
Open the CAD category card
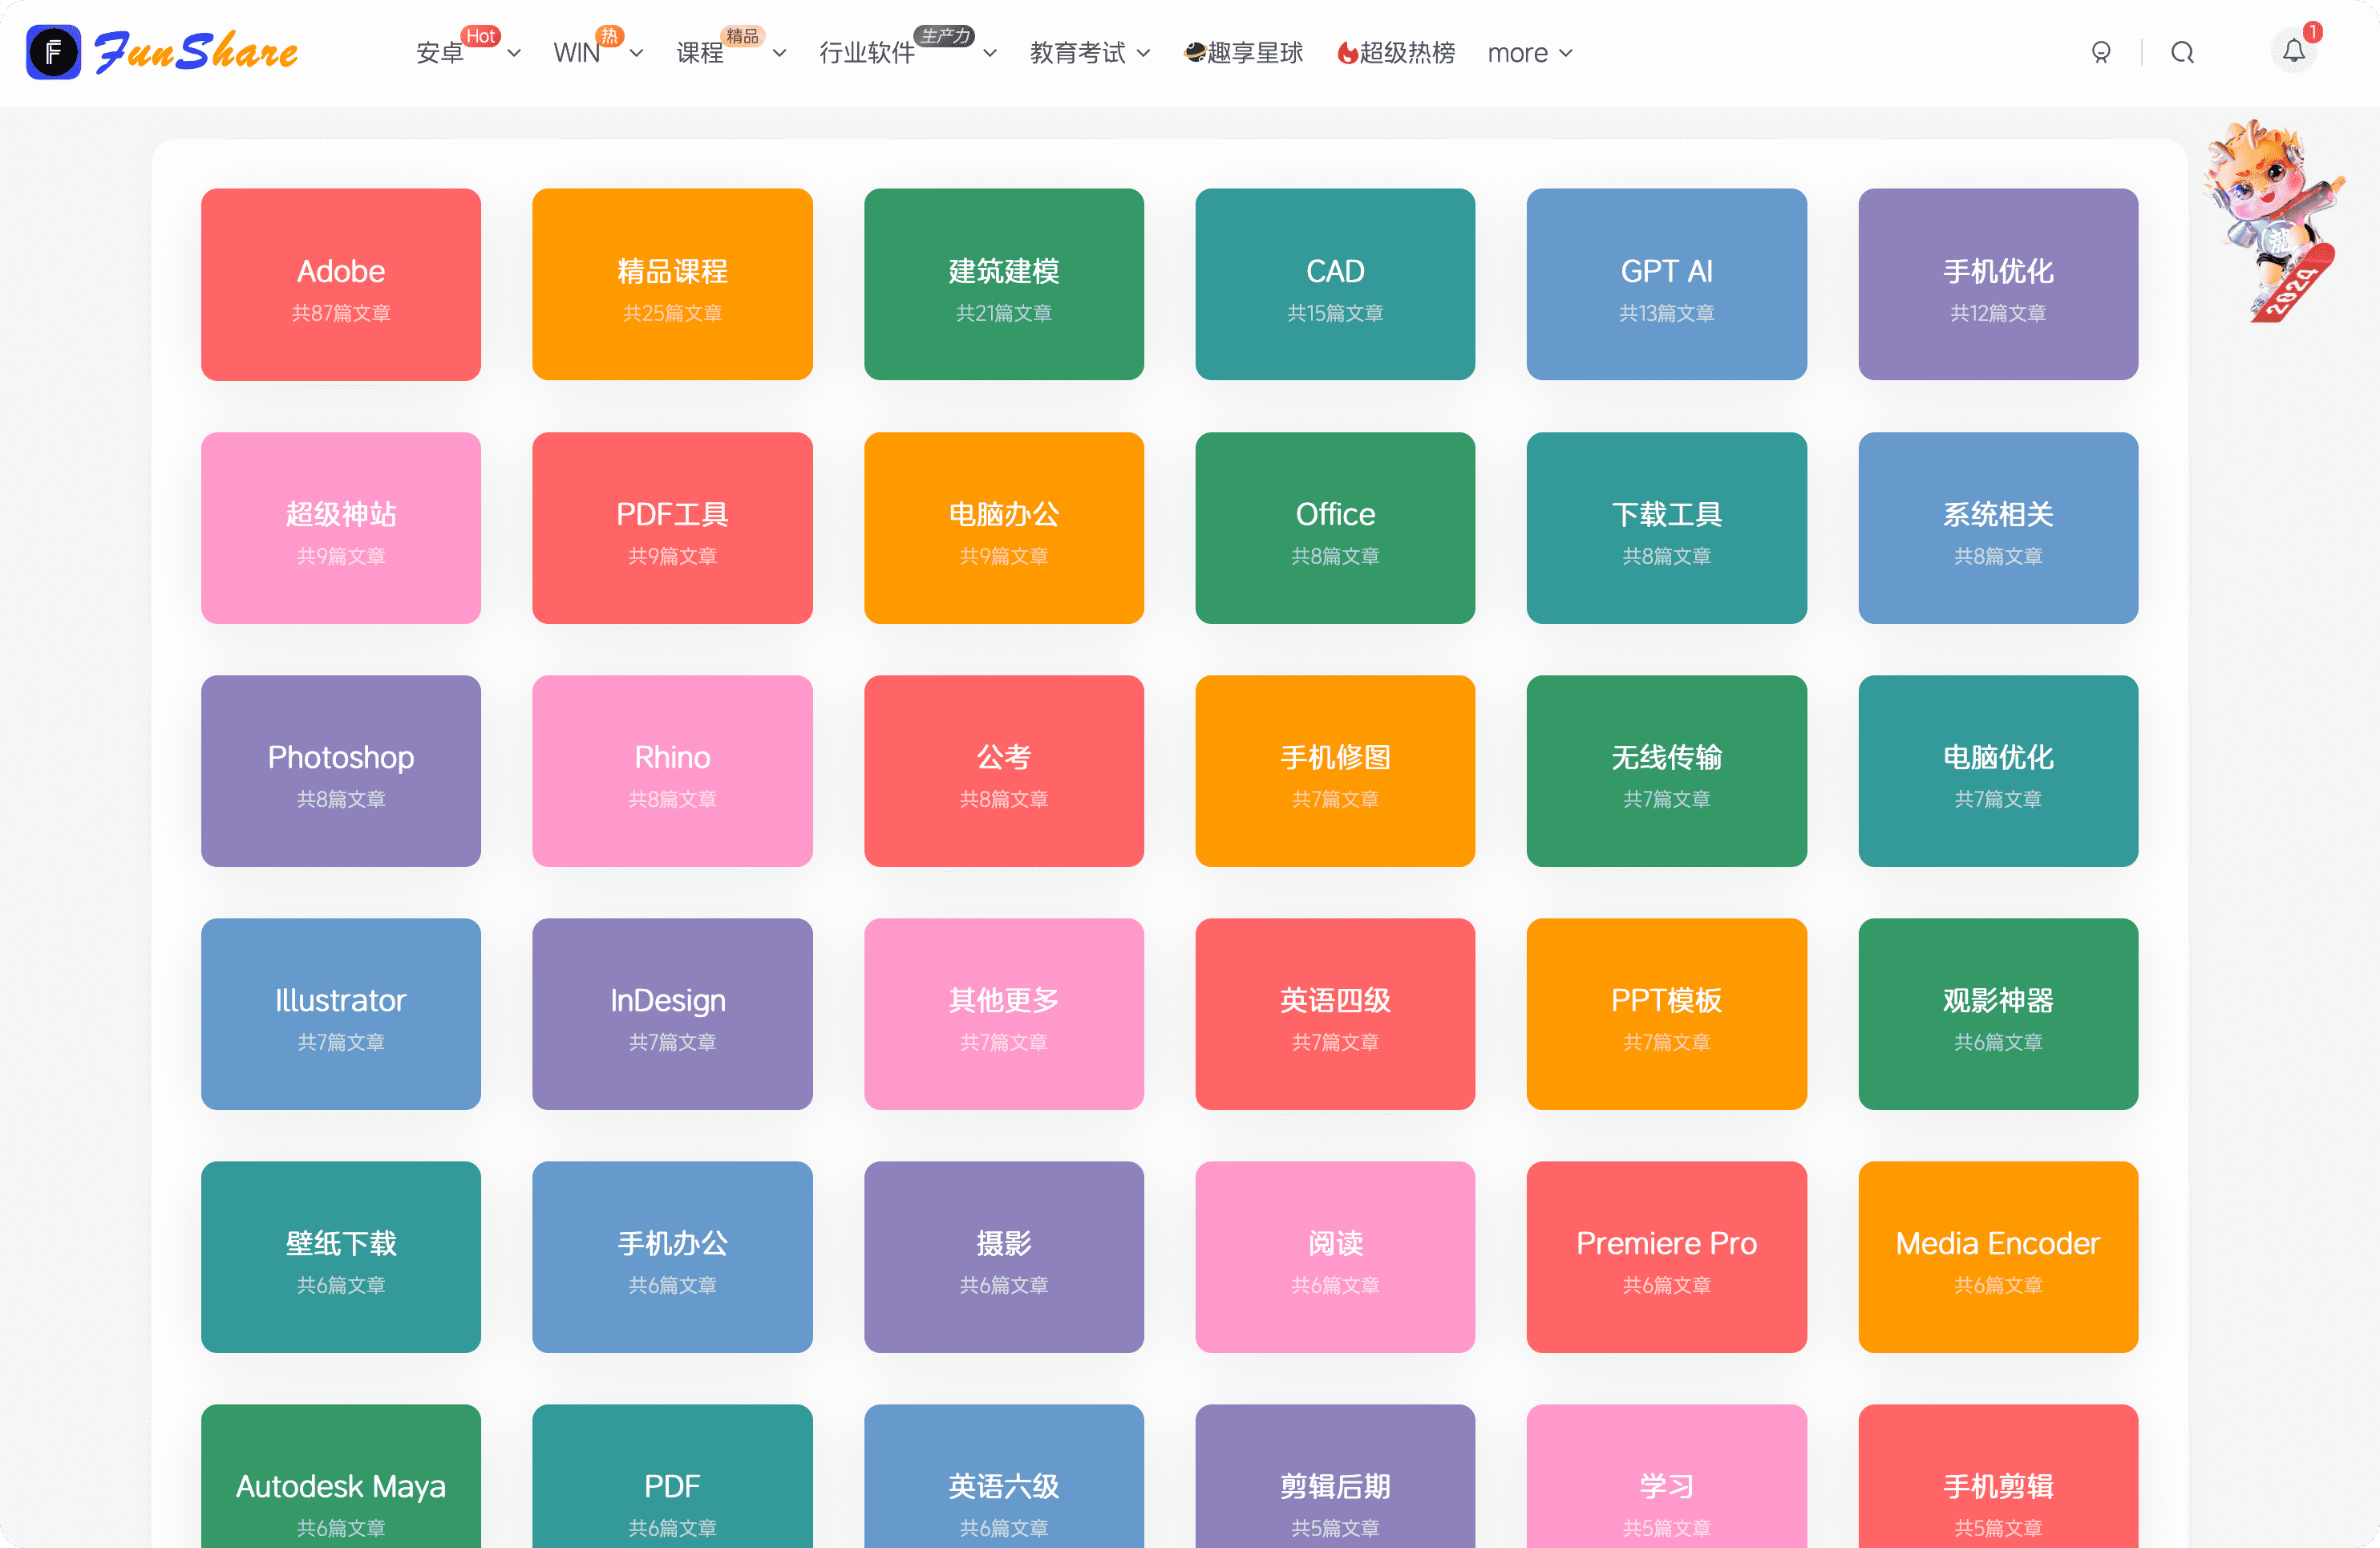pos(1335,284)
